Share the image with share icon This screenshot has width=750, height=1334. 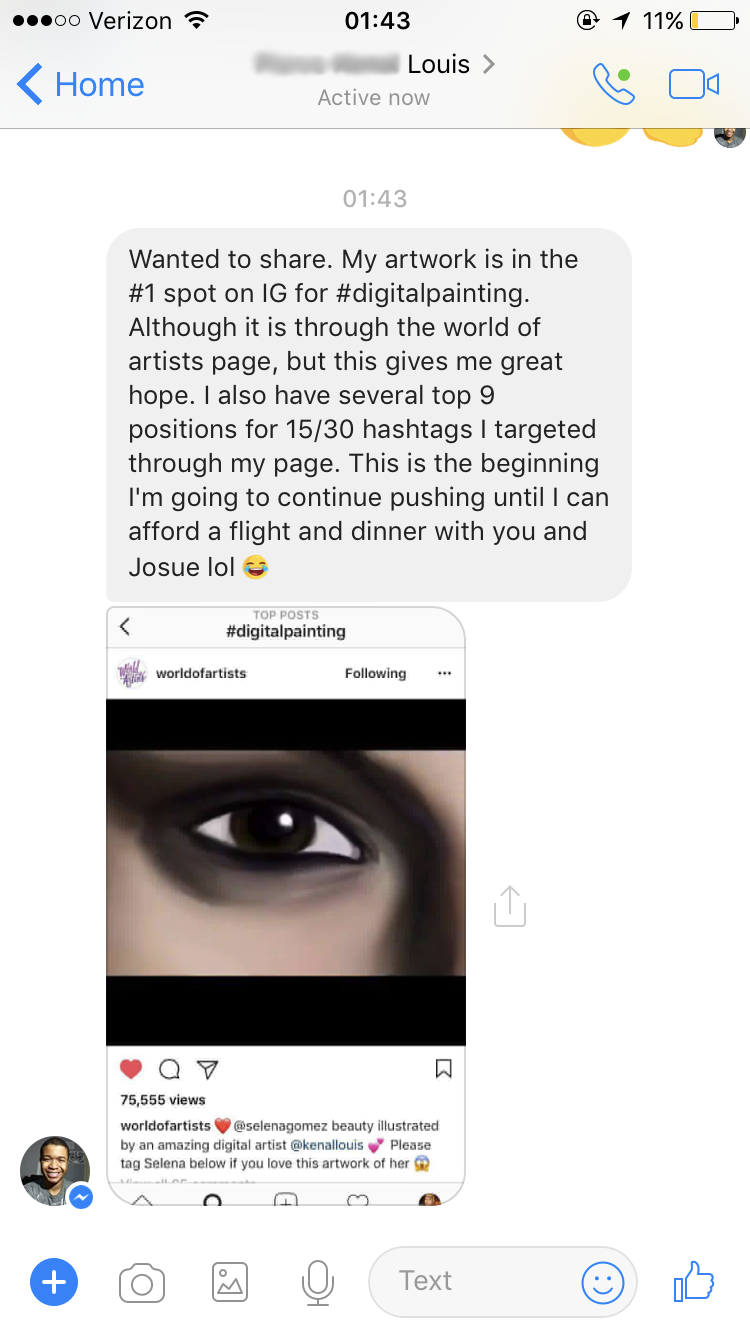tap(510, 905)
